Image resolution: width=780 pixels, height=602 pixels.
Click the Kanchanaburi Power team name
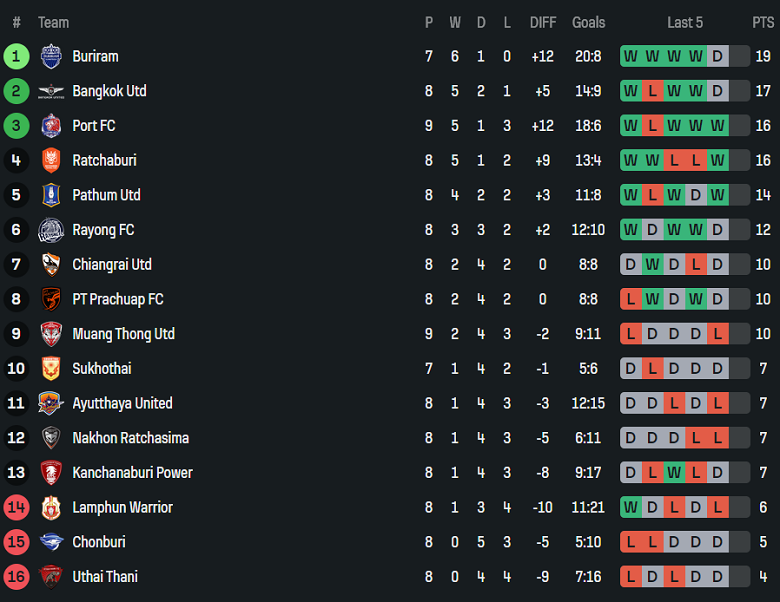click(132, 472)
